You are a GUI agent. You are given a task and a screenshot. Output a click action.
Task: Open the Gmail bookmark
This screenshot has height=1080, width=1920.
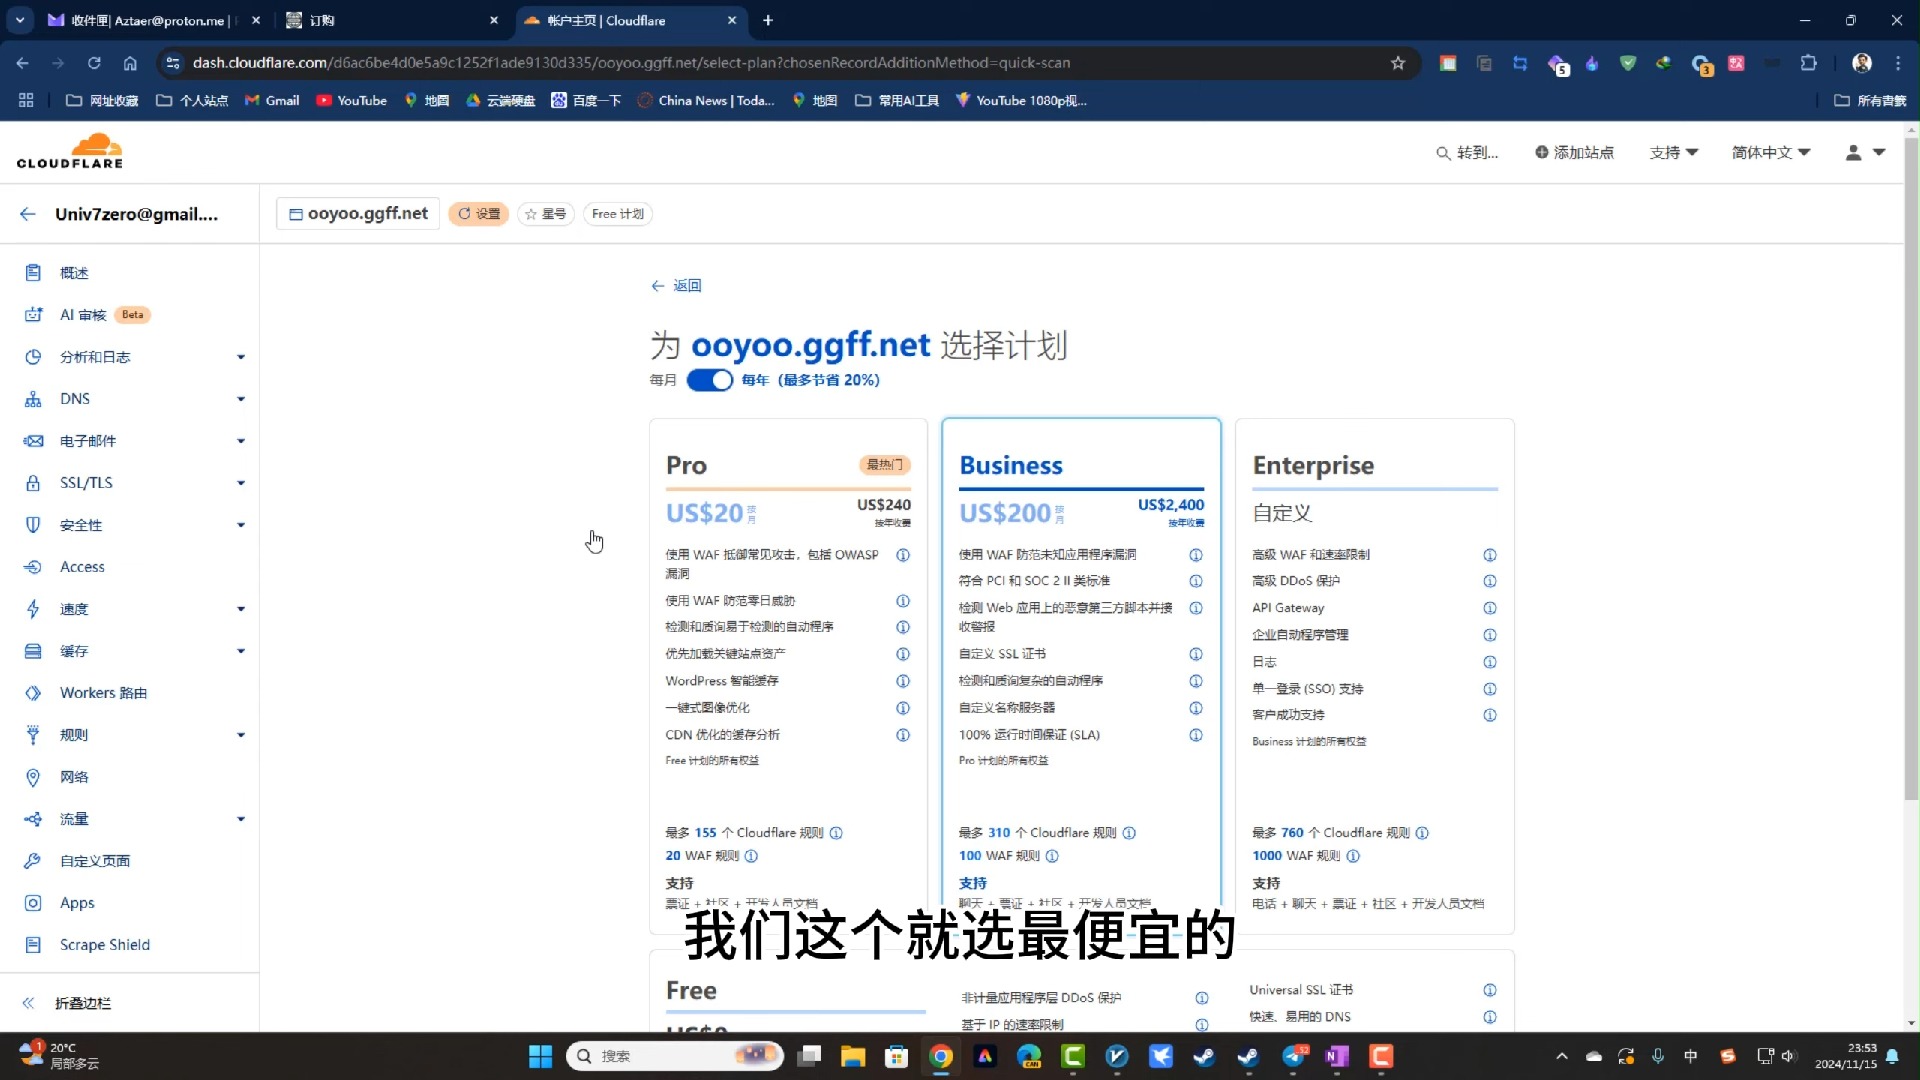pyautogui.click(x=272, y=100)
